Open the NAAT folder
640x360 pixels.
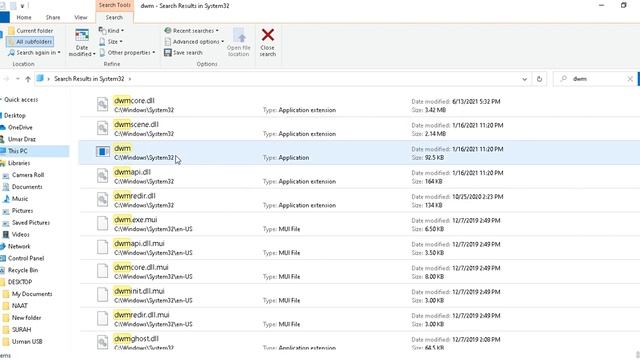point(20,306)
